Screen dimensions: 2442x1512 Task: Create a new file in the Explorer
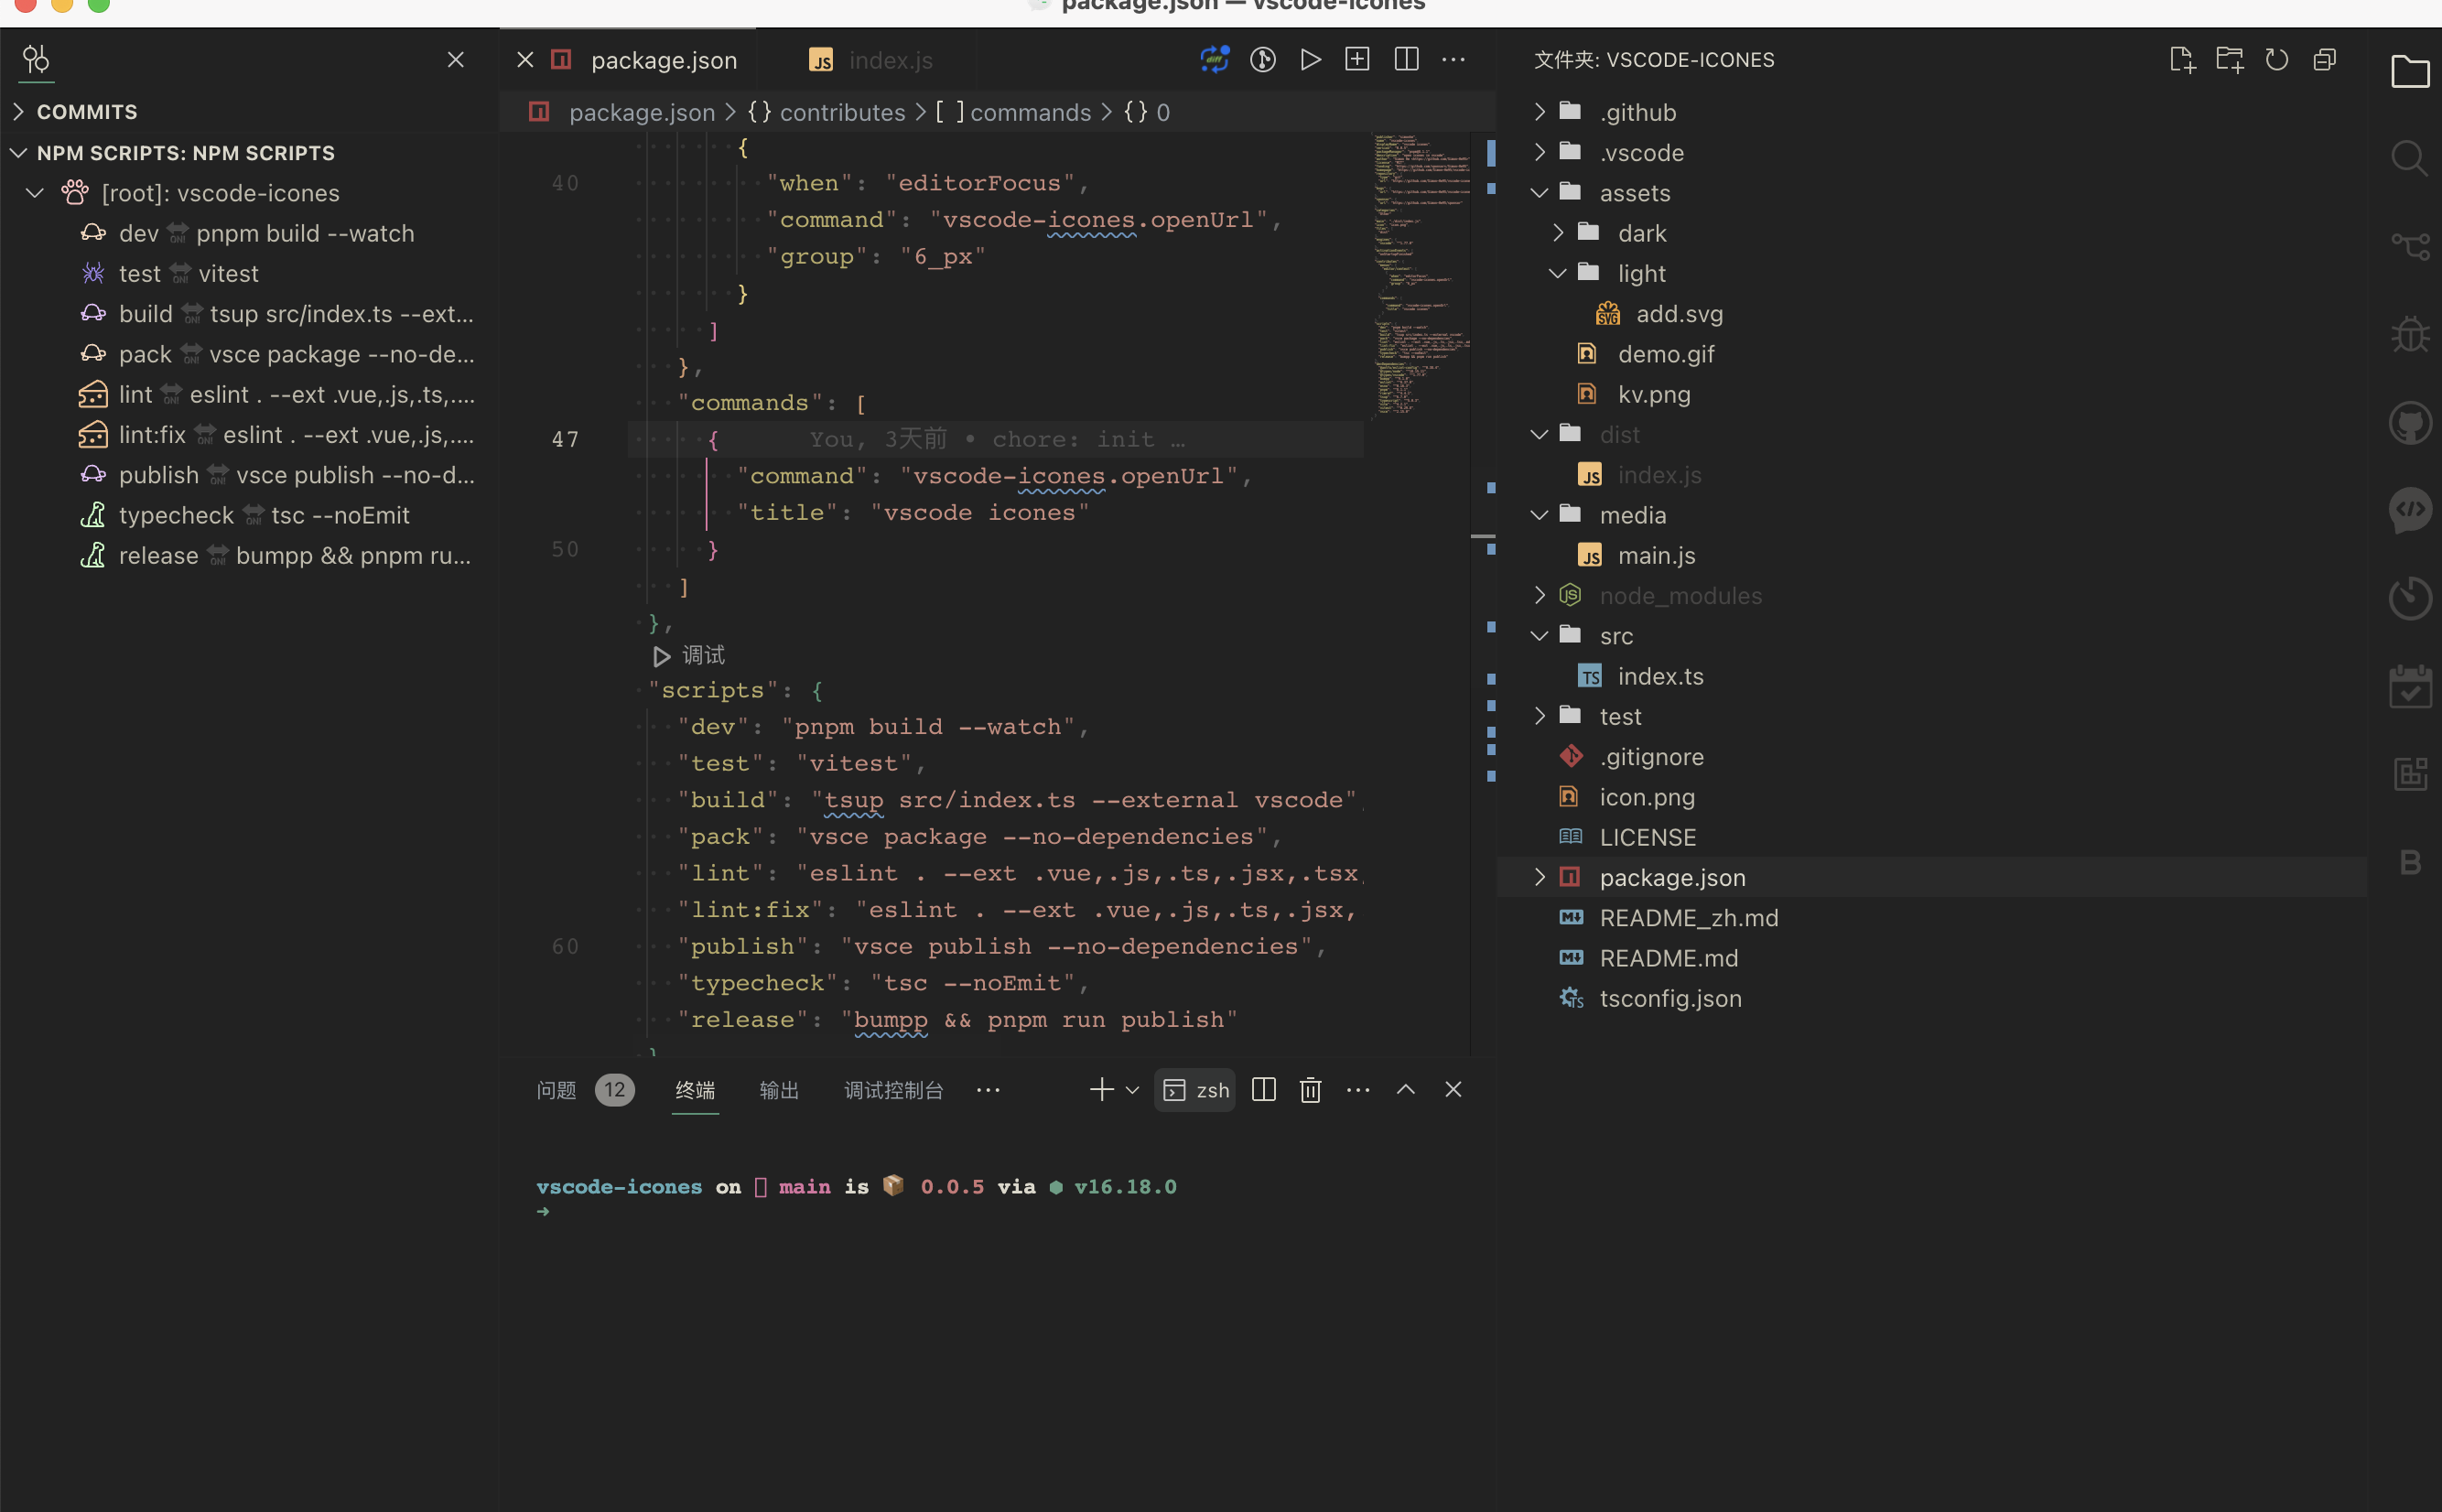tap(2183, 59)
